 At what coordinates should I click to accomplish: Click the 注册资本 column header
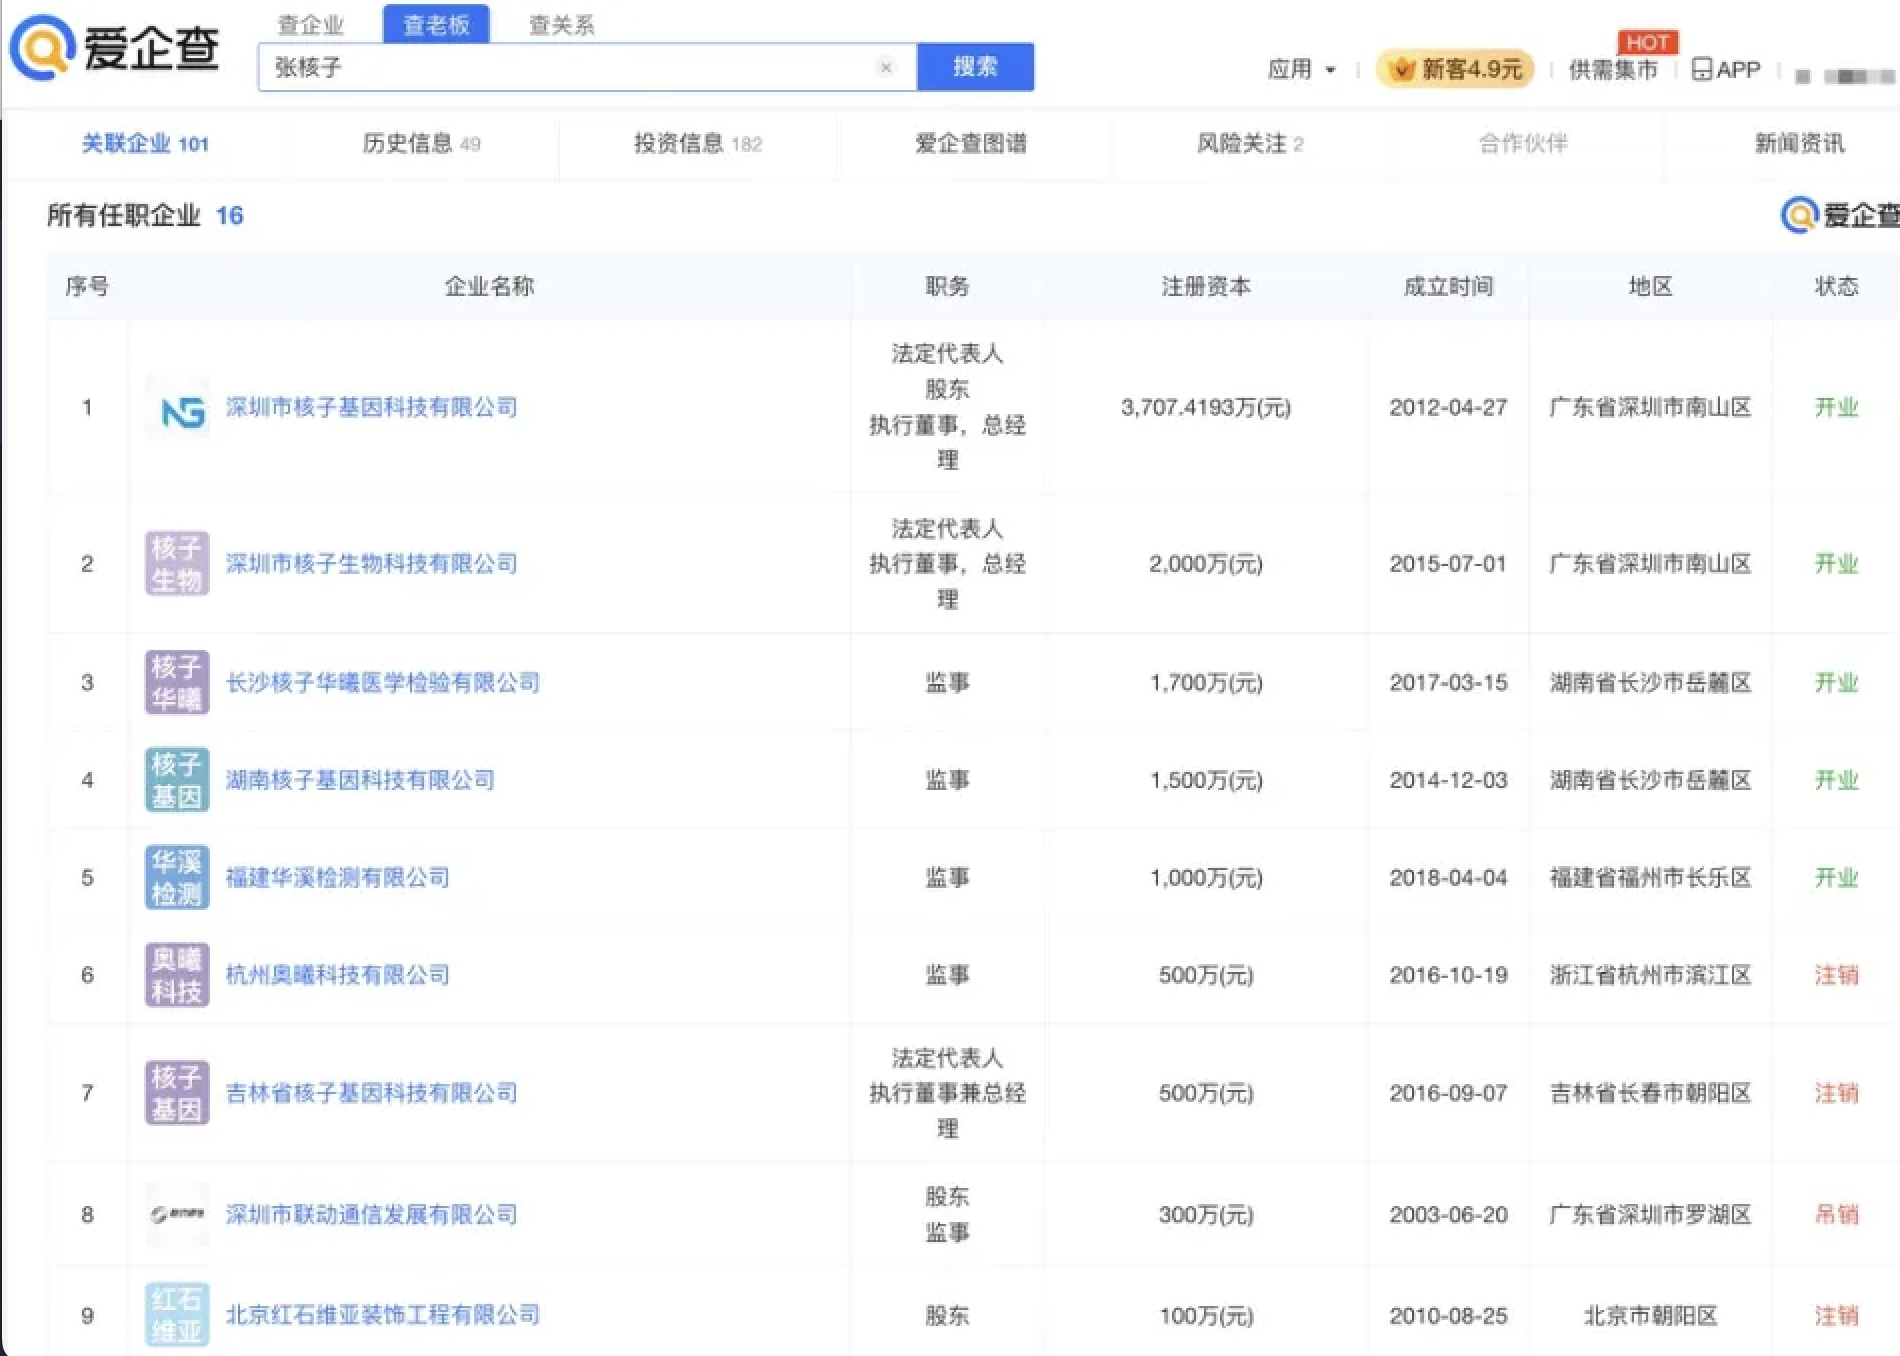(x=1206, y=286)
